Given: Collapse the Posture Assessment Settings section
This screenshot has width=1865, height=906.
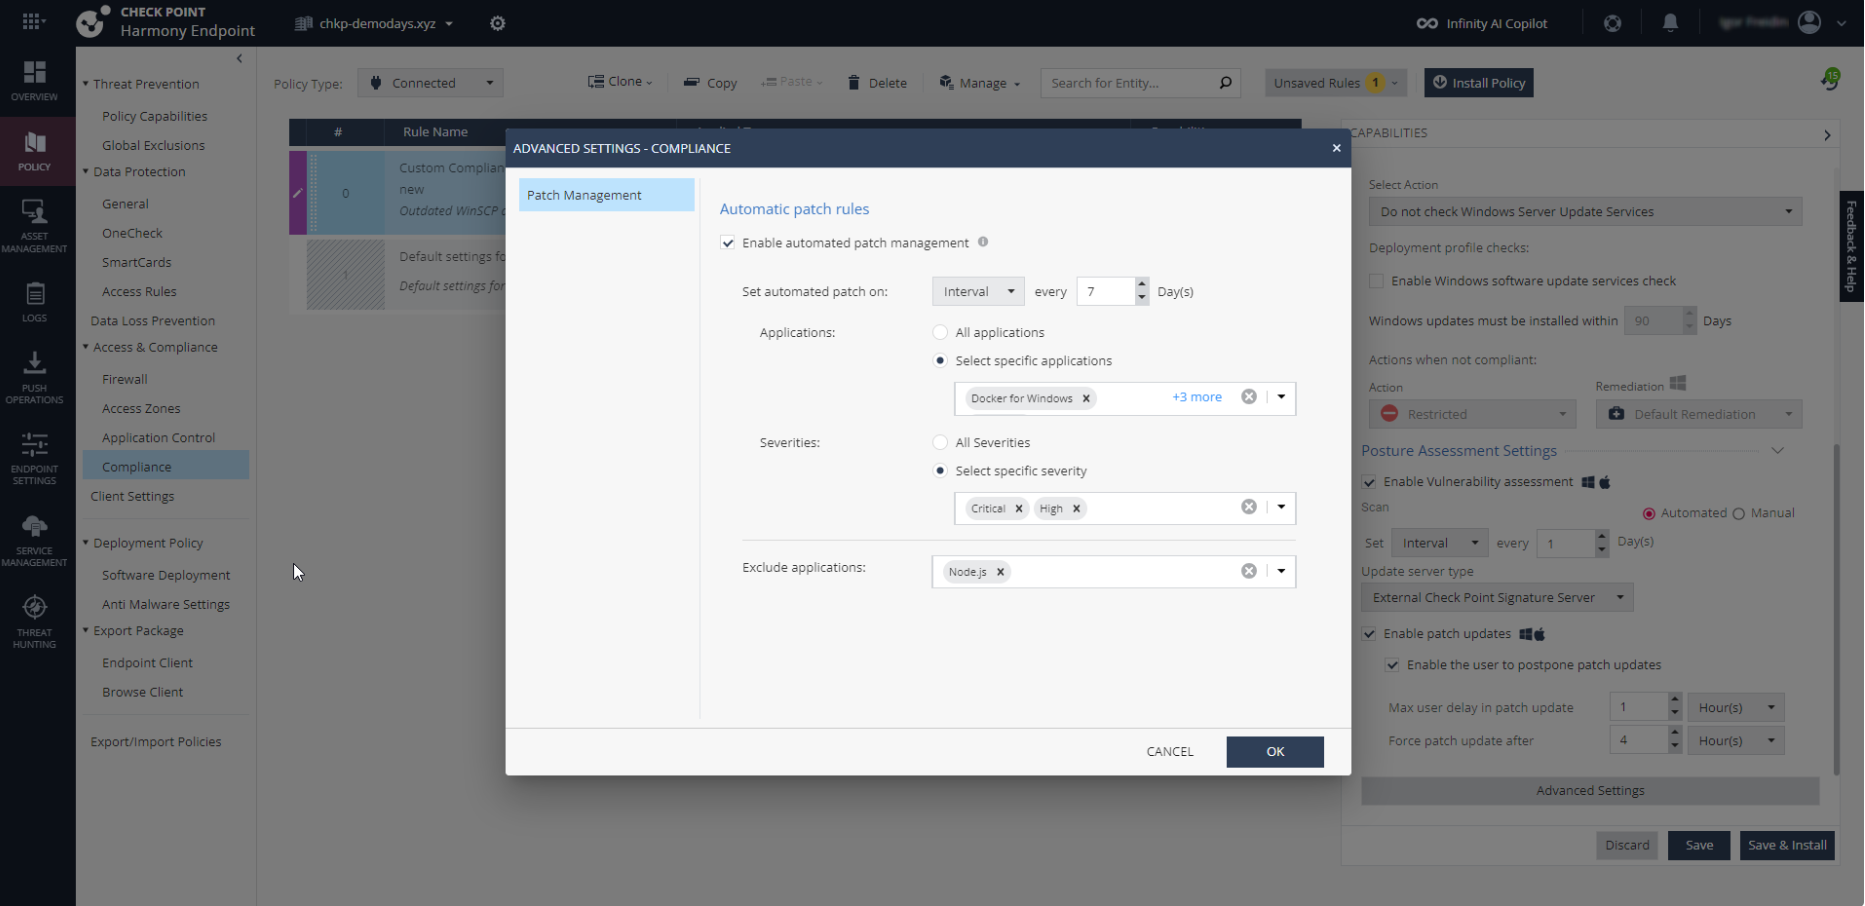Looking at the screenshot, I should coord(1777,451).
